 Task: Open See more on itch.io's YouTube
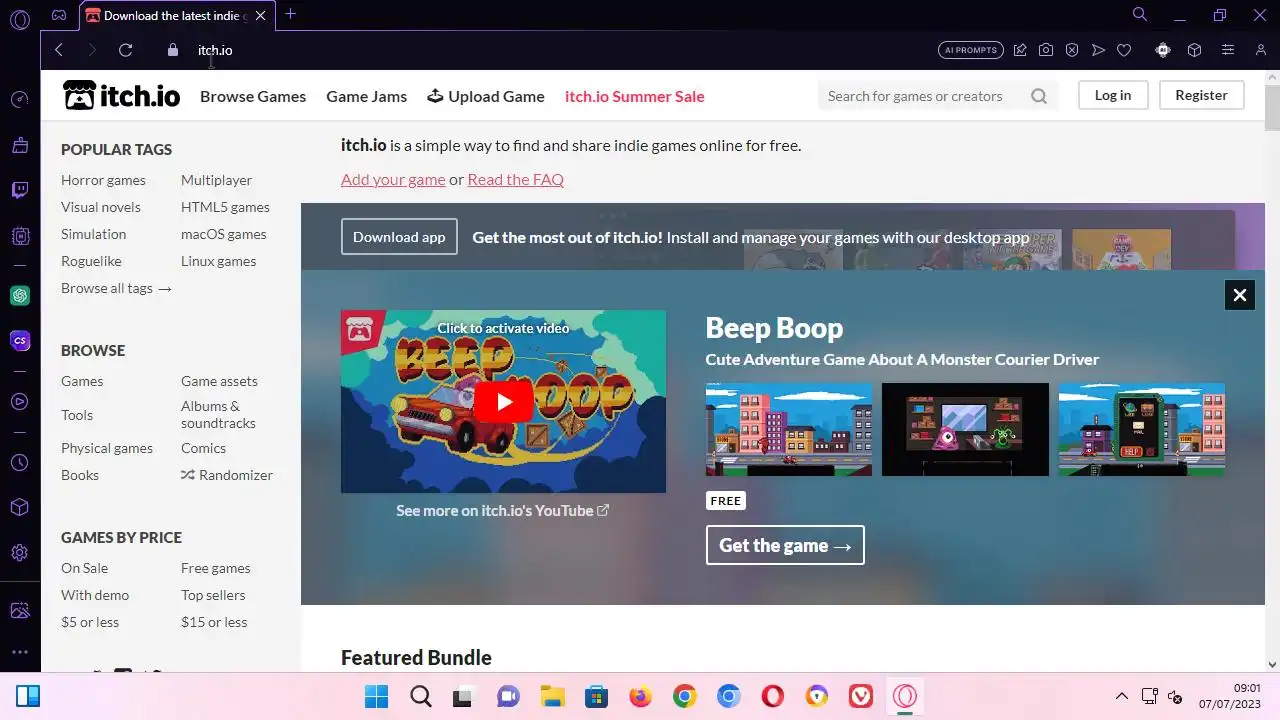(x=502, y=510)
